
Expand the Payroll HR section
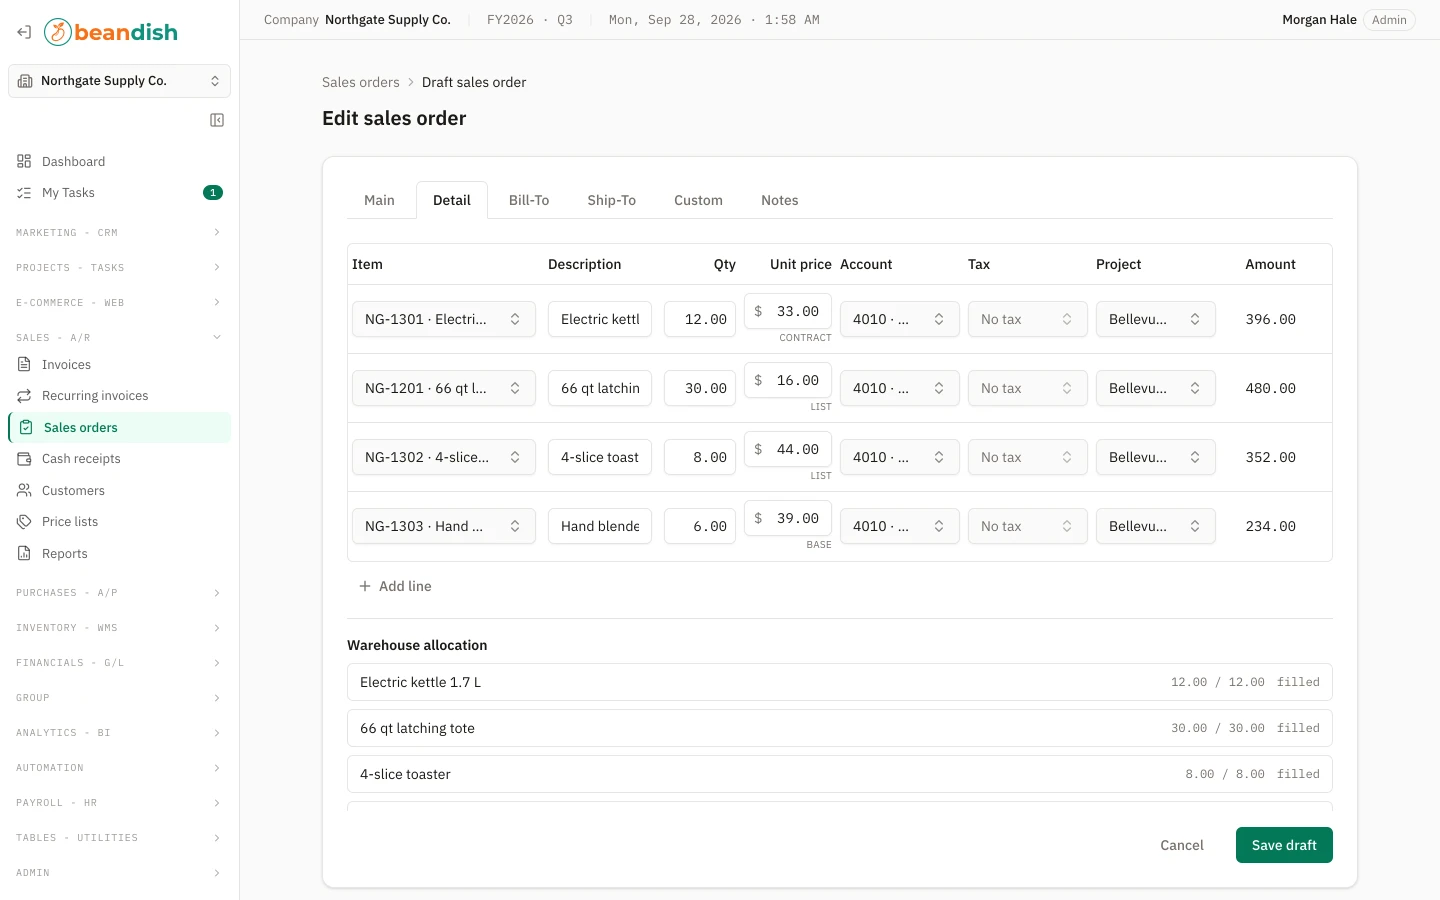[x=119, y=803]
